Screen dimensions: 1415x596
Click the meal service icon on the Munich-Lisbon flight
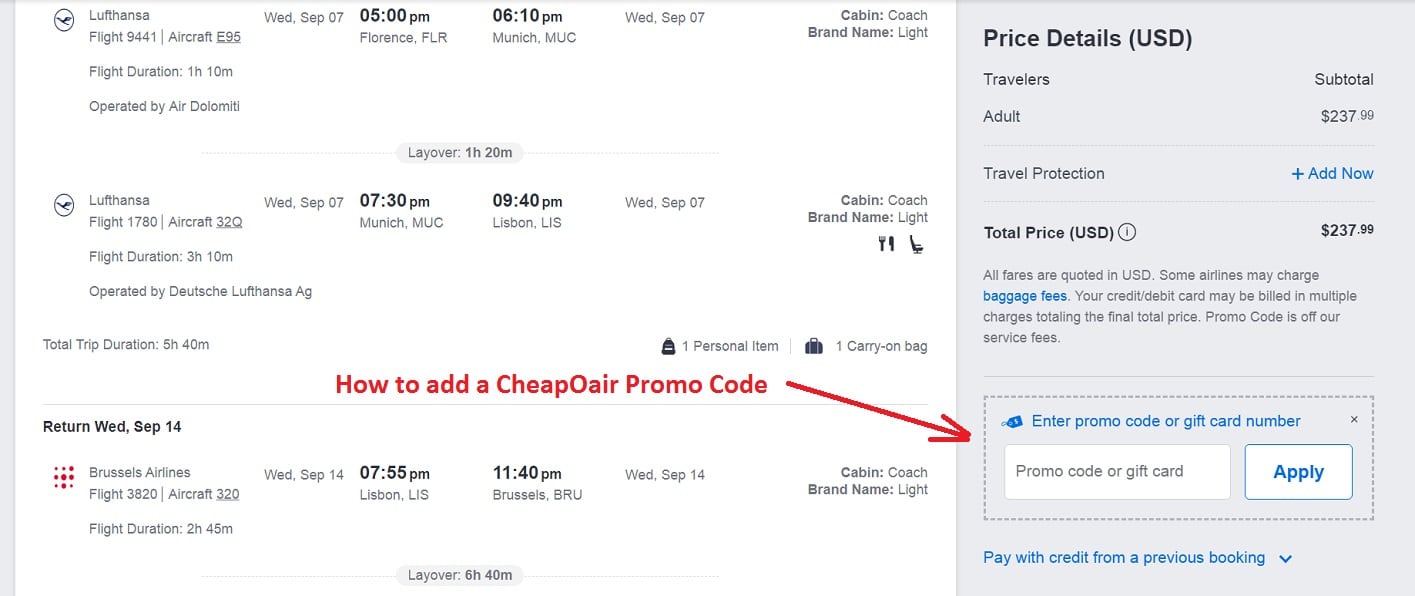[x=884, y=243]
